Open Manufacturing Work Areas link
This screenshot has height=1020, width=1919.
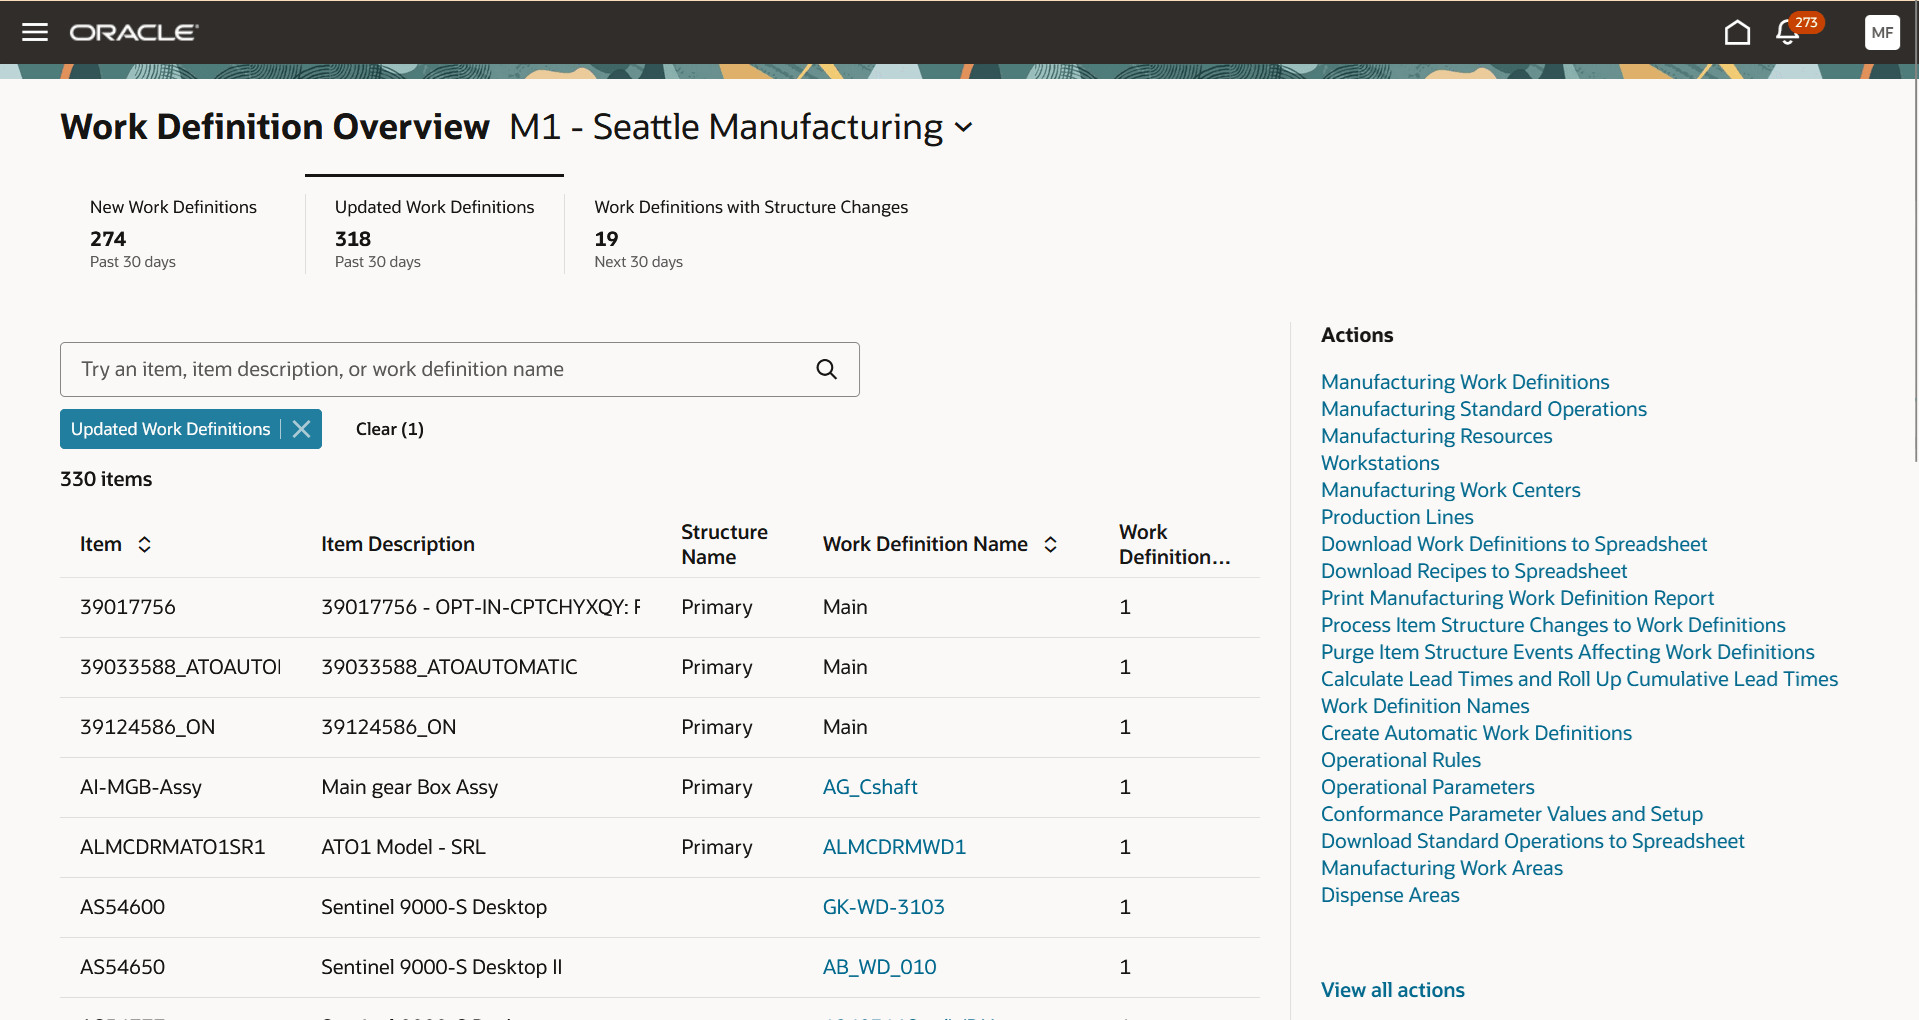[1442, 868]
